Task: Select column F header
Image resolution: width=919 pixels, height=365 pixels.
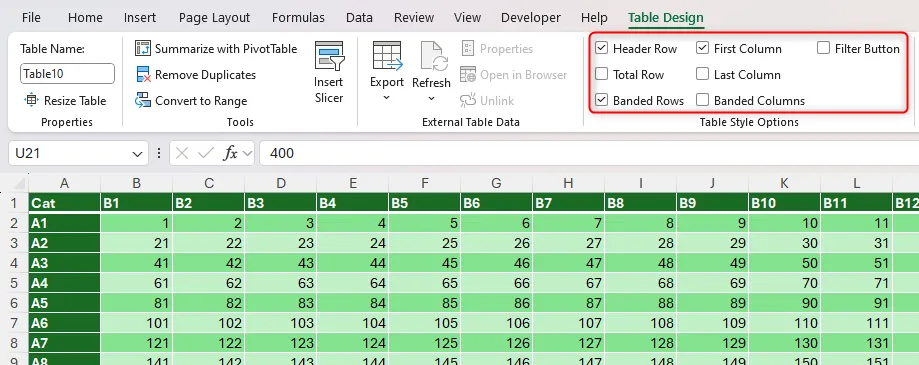Action: click(x=424, y=183)
